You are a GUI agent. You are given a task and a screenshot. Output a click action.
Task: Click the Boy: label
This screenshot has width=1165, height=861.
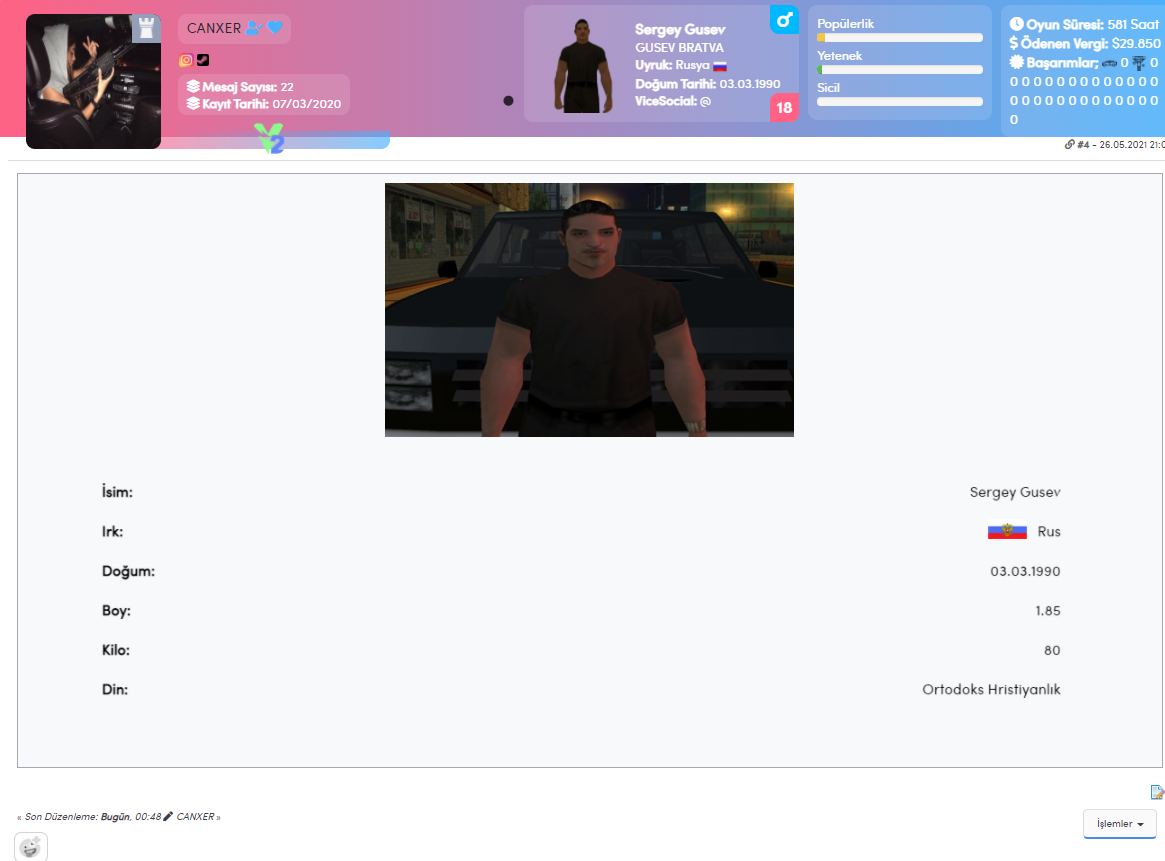point(116,611)
